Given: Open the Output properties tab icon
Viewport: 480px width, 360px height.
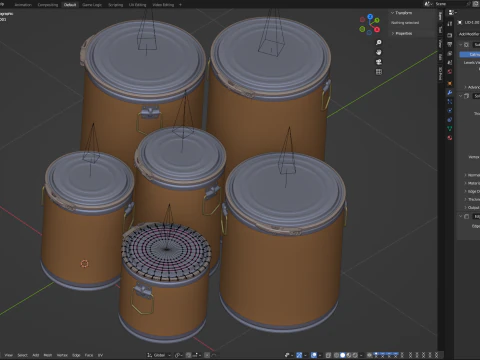Looking at the screenshot, I should pyautogui.click(x=450, y=44).
